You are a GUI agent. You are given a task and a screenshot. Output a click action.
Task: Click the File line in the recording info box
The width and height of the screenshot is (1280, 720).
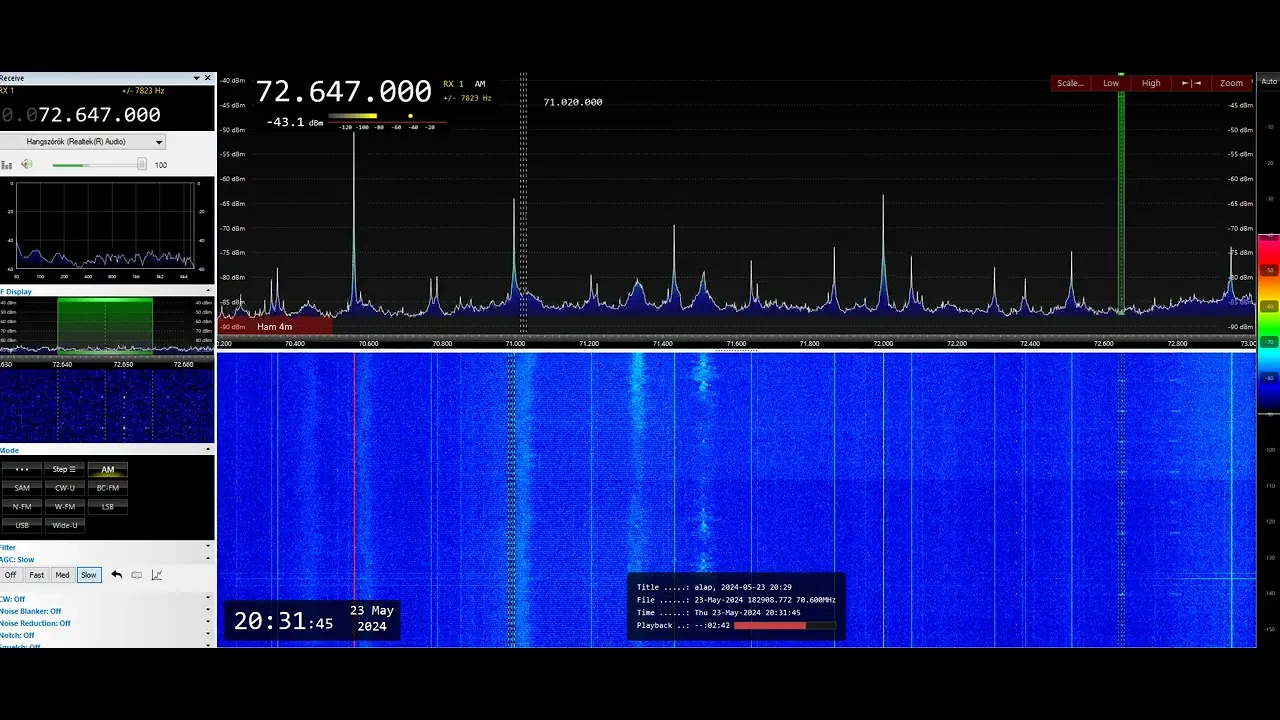coord(736,600)
